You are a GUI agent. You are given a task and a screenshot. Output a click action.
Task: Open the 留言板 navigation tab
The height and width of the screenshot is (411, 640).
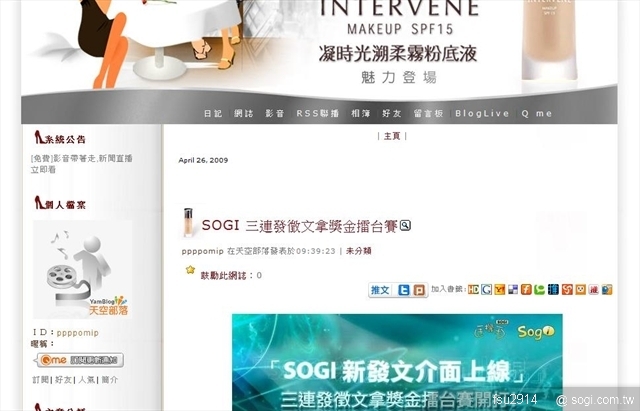(x=428, y=113)
